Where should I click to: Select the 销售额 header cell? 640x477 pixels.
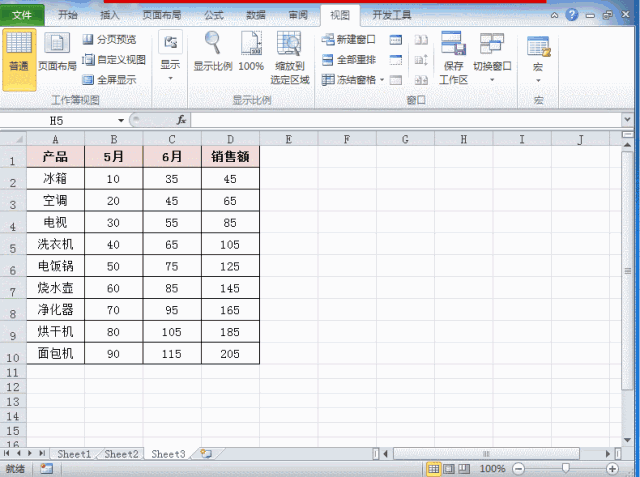click(x=230, y=157)
